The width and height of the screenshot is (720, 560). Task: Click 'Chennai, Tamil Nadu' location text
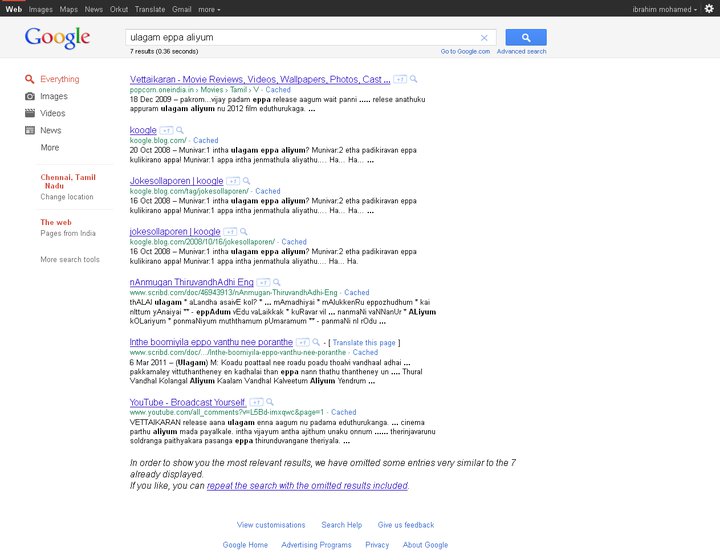pyautogui.click(x=68, y=181)
